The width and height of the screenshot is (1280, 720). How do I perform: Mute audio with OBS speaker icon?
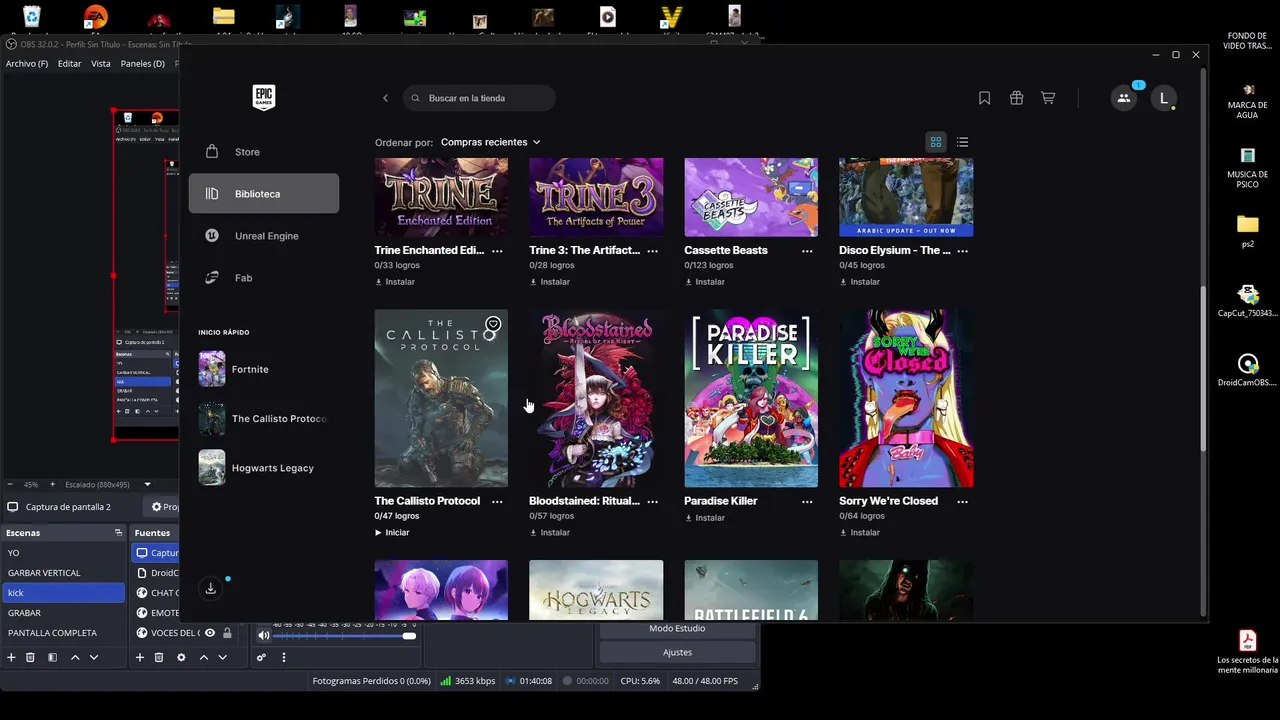(264, 635)
